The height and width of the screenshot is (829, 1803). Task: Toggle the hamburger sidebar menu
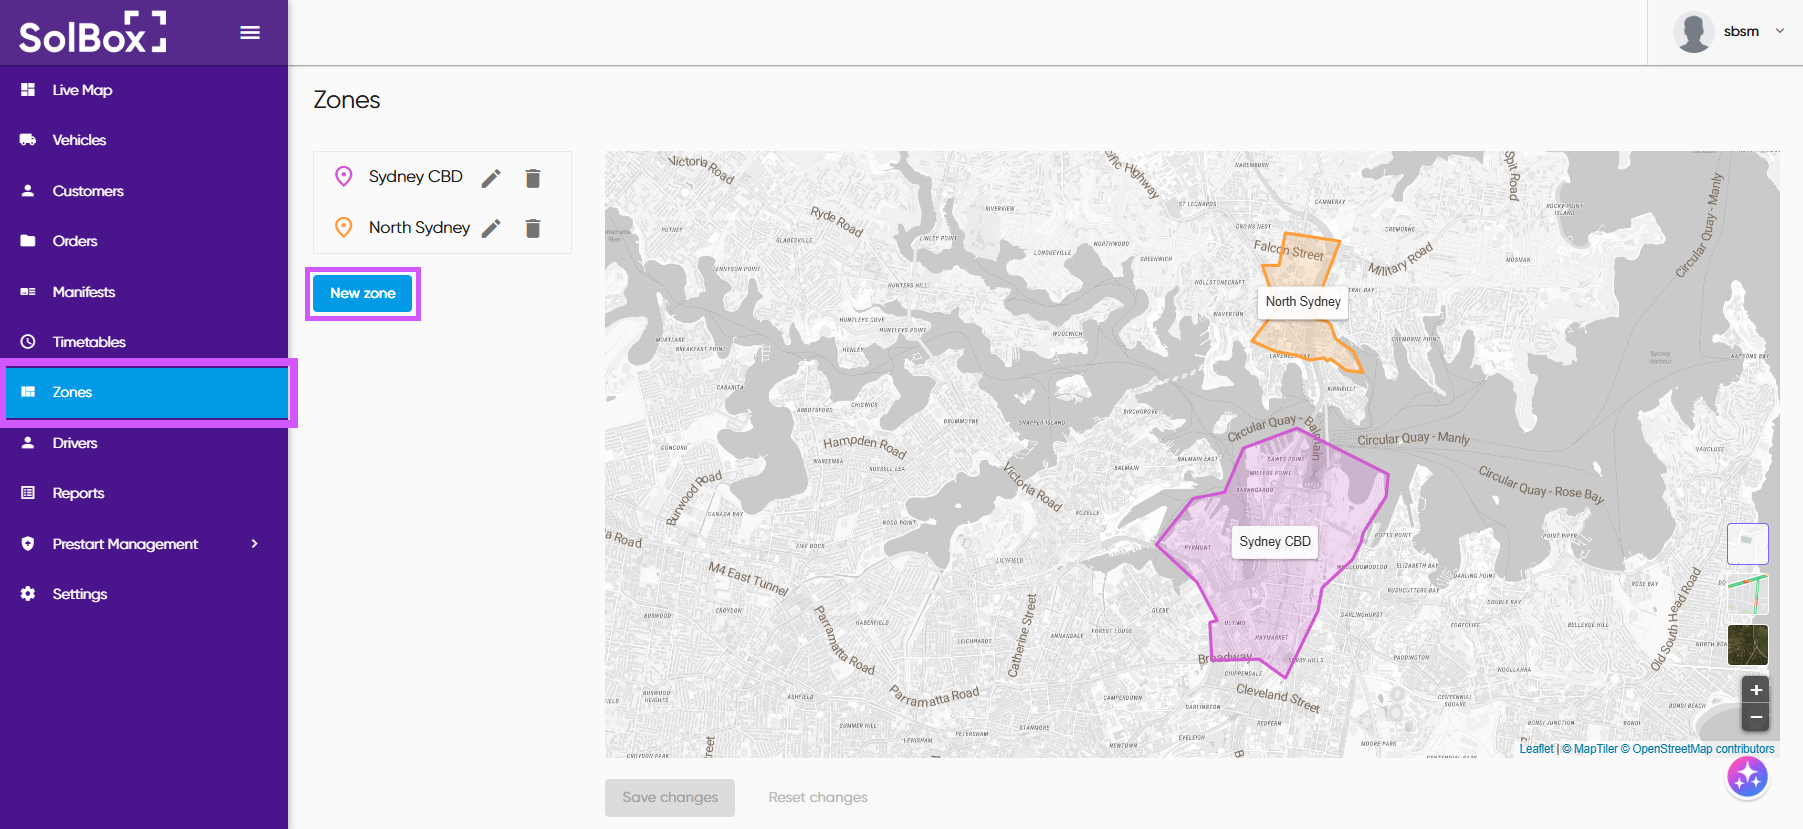tap(250, 33)
